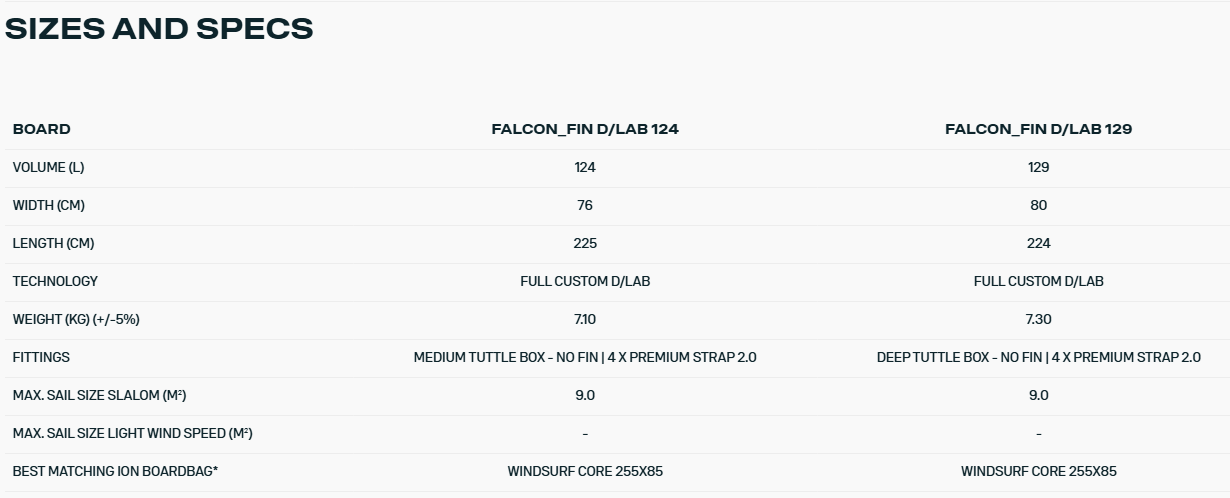Click Max. Sail Size Light Wind Speed label

pyautogui.click(x=132, y=433)
